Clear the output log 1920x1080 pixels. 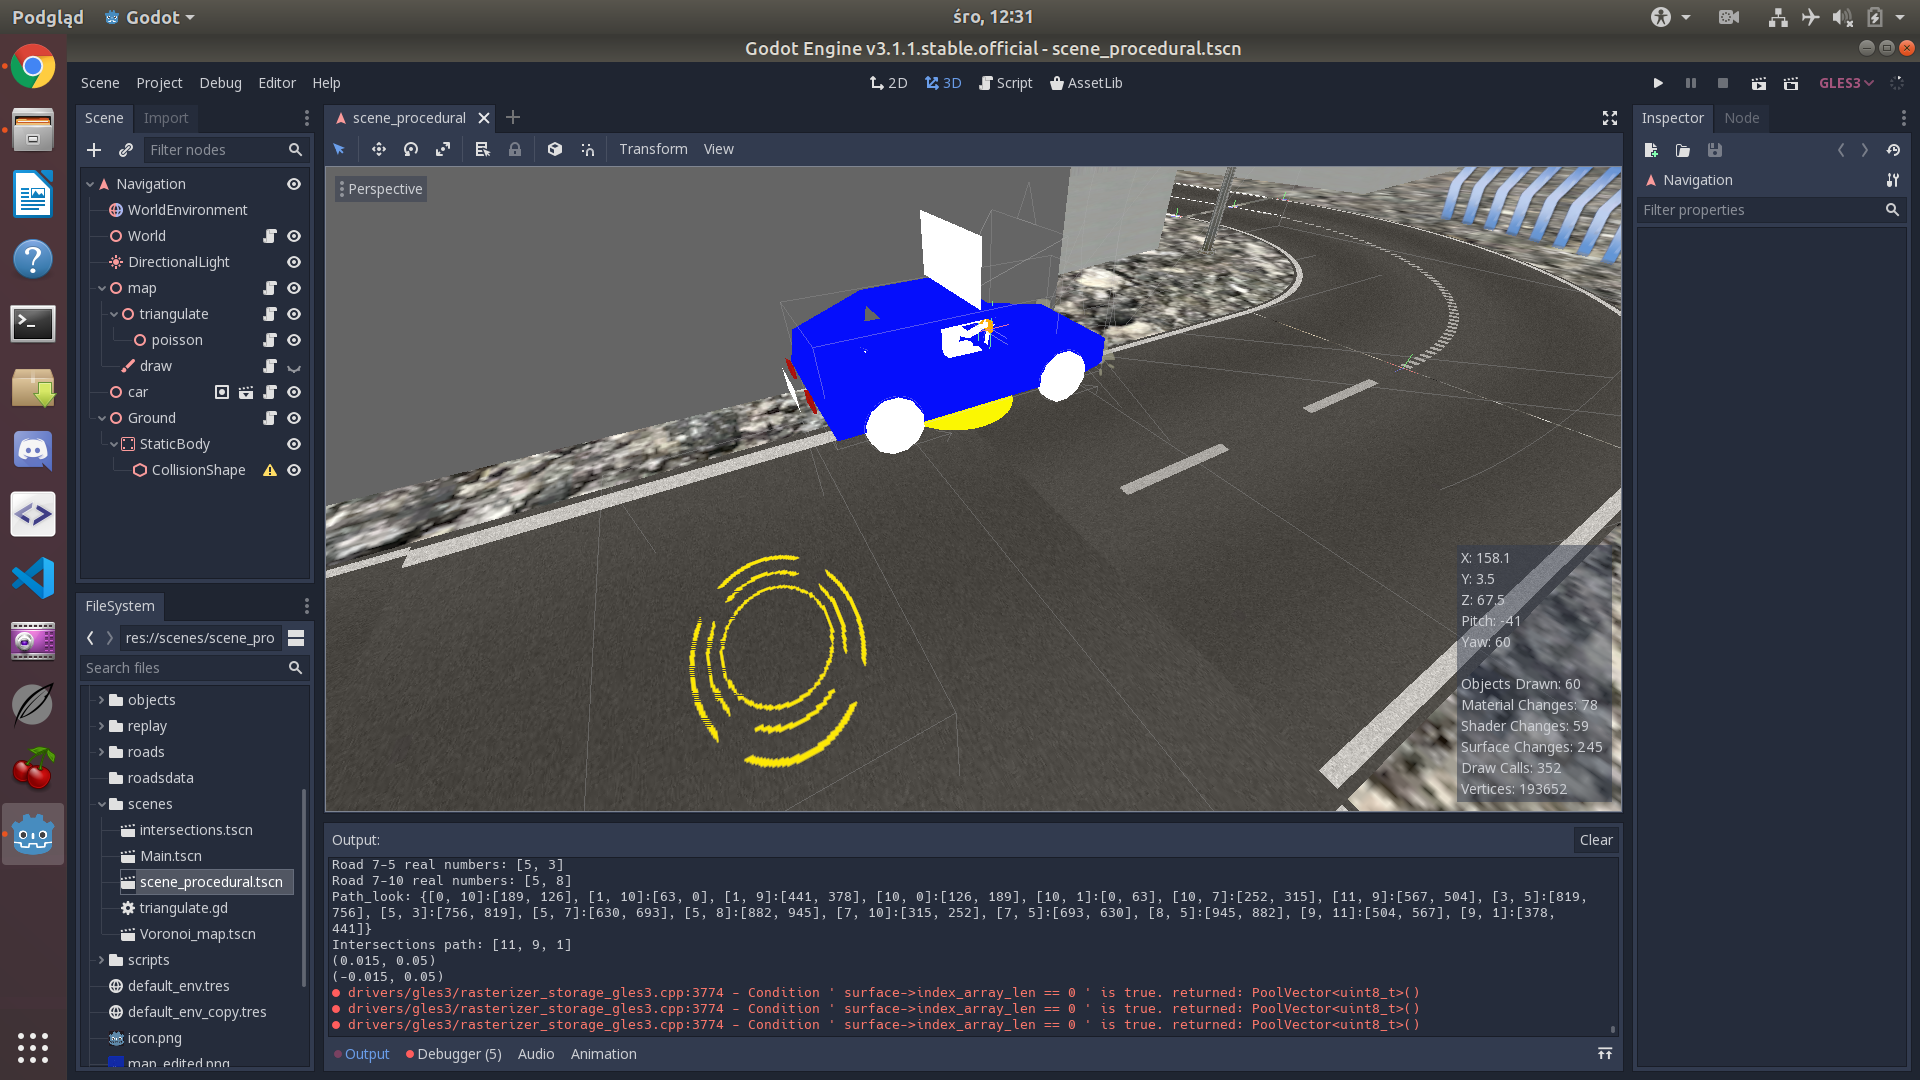[1596, 840]
